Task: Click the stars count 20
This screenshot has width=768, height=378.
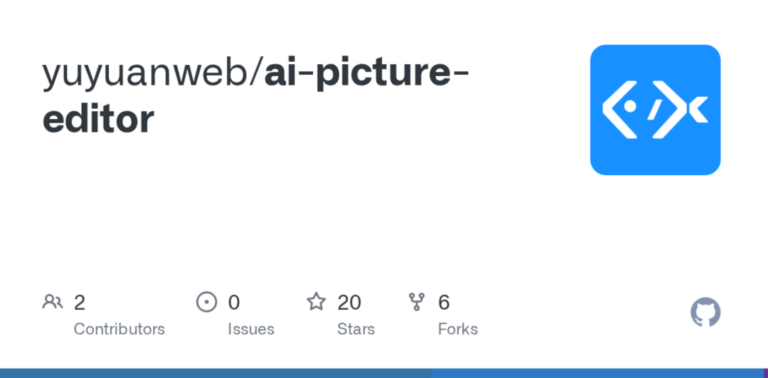Action: coord(349,303)
